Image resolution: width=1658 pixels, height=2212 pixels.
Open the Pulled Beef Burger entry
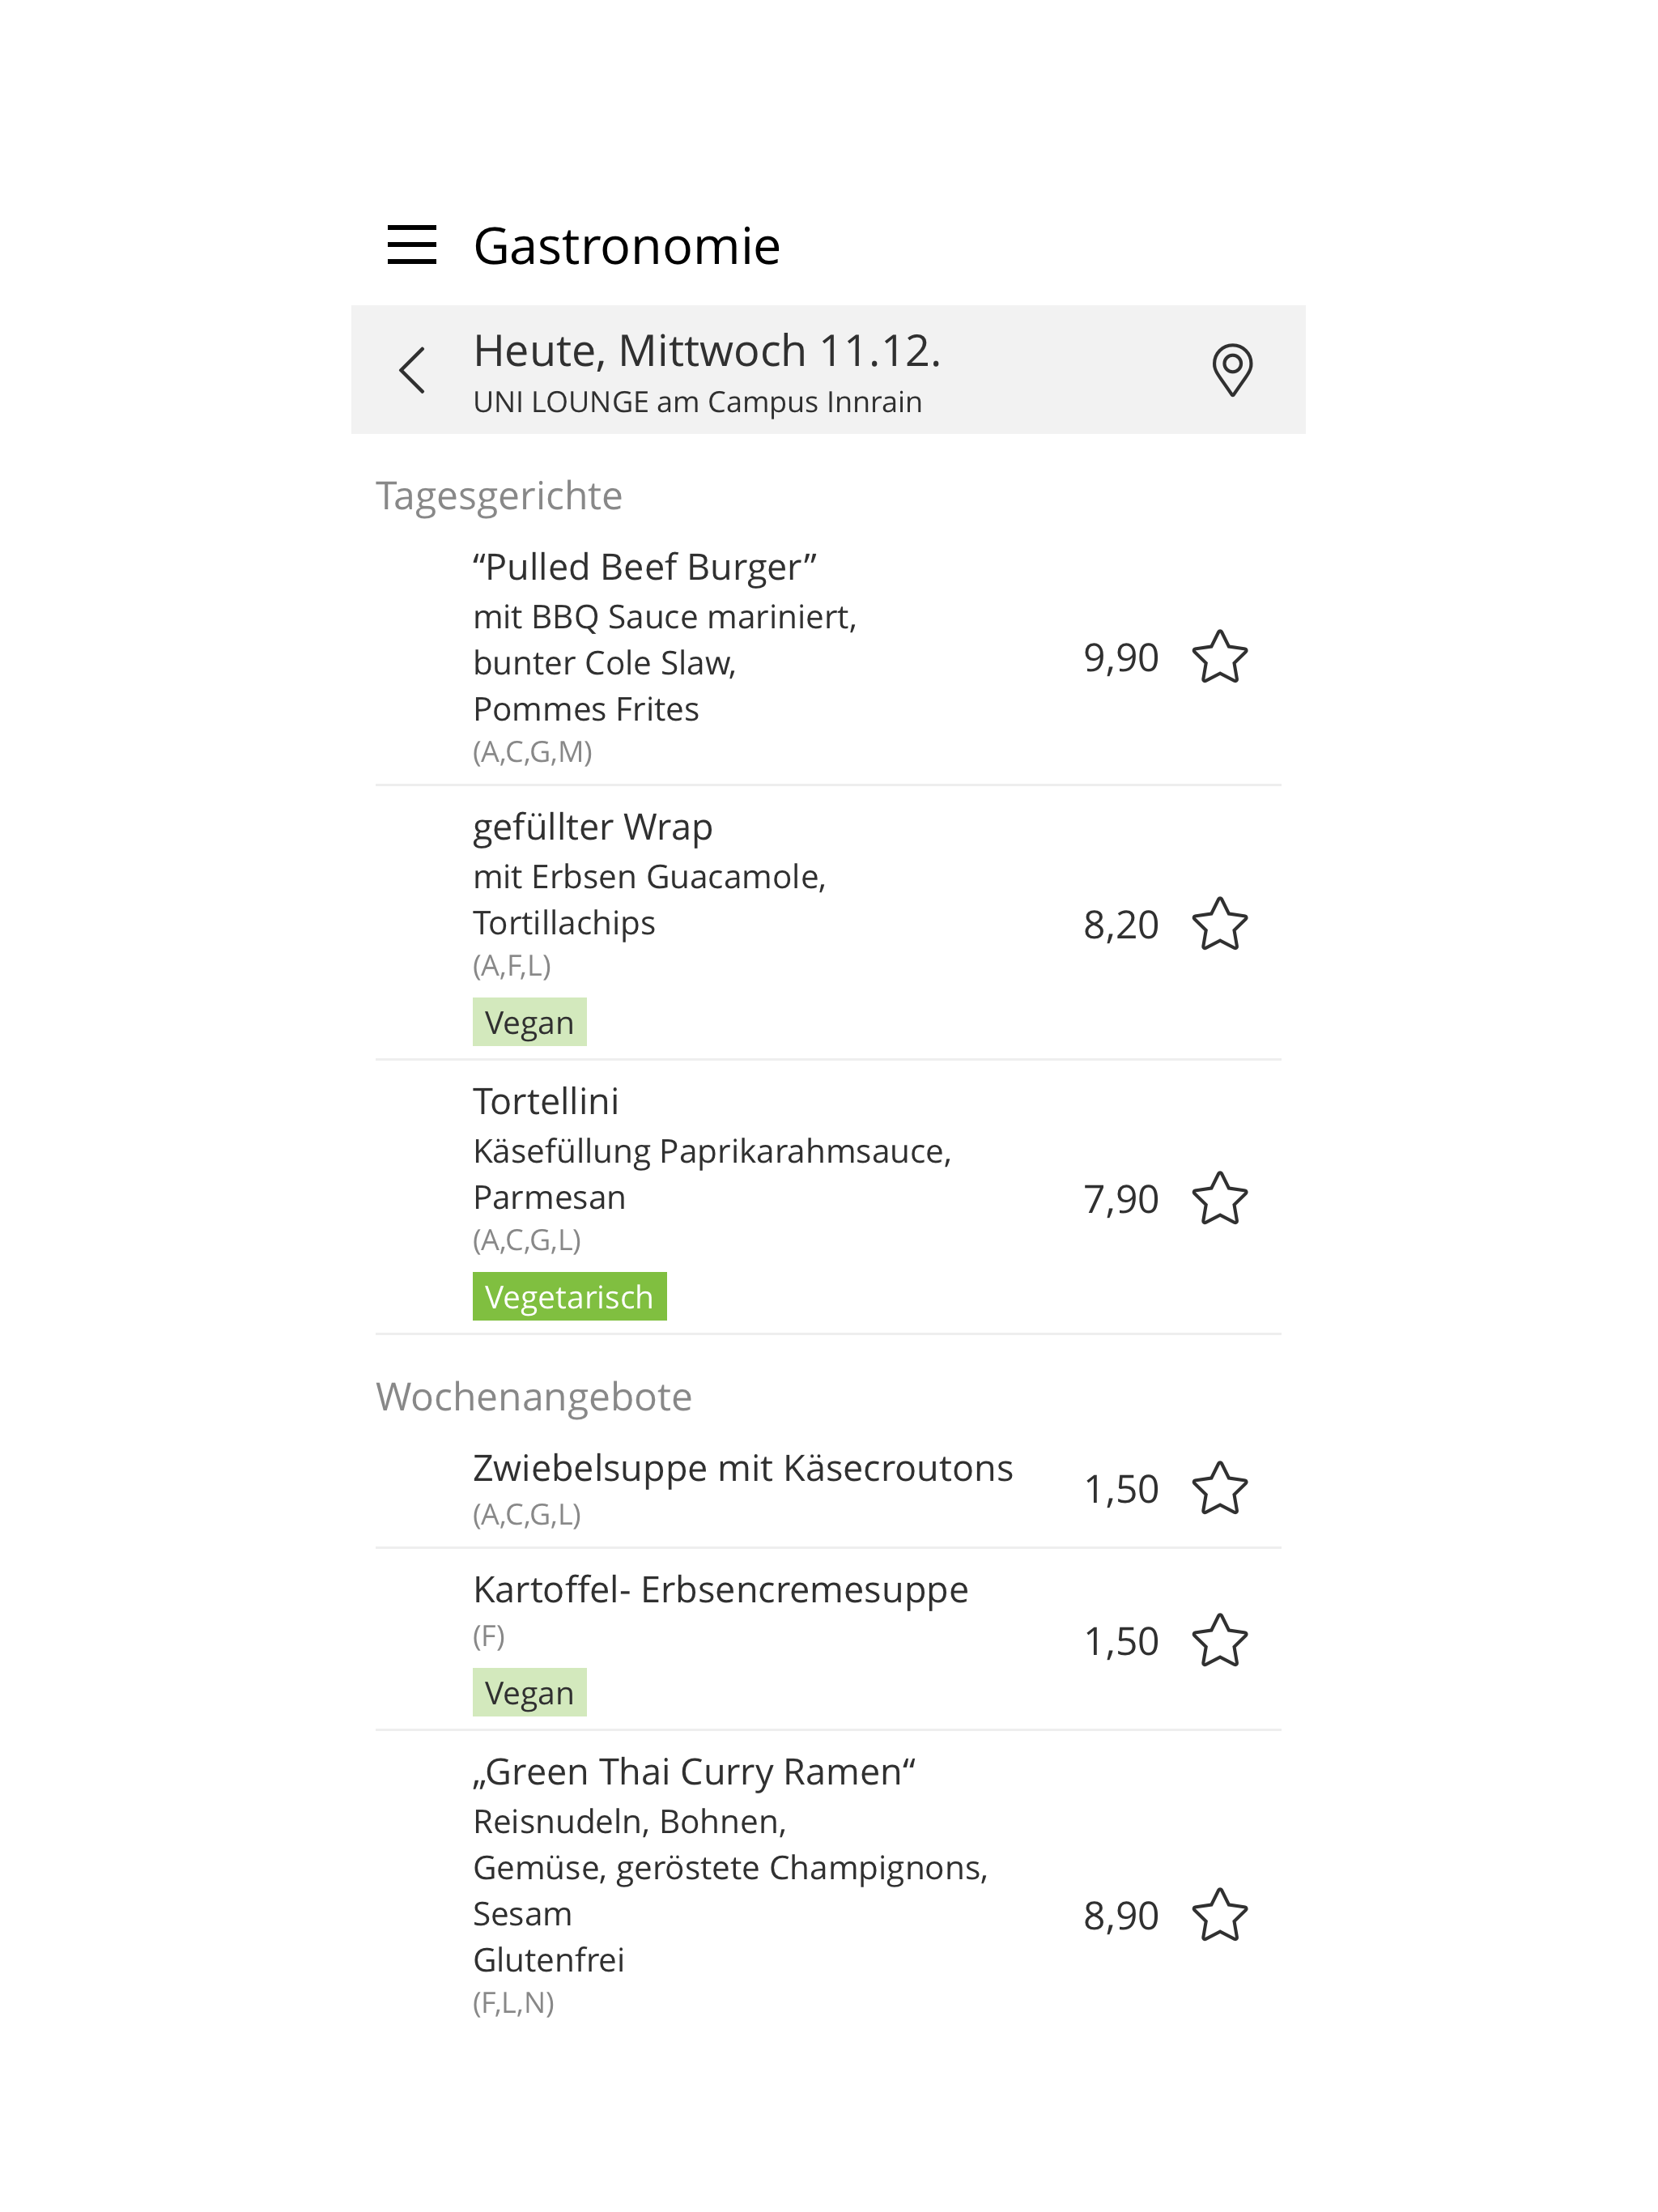pos(828,657)
